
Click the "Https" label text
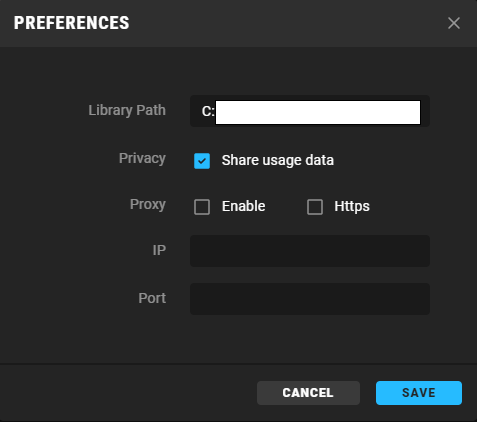tap(352, 206)
